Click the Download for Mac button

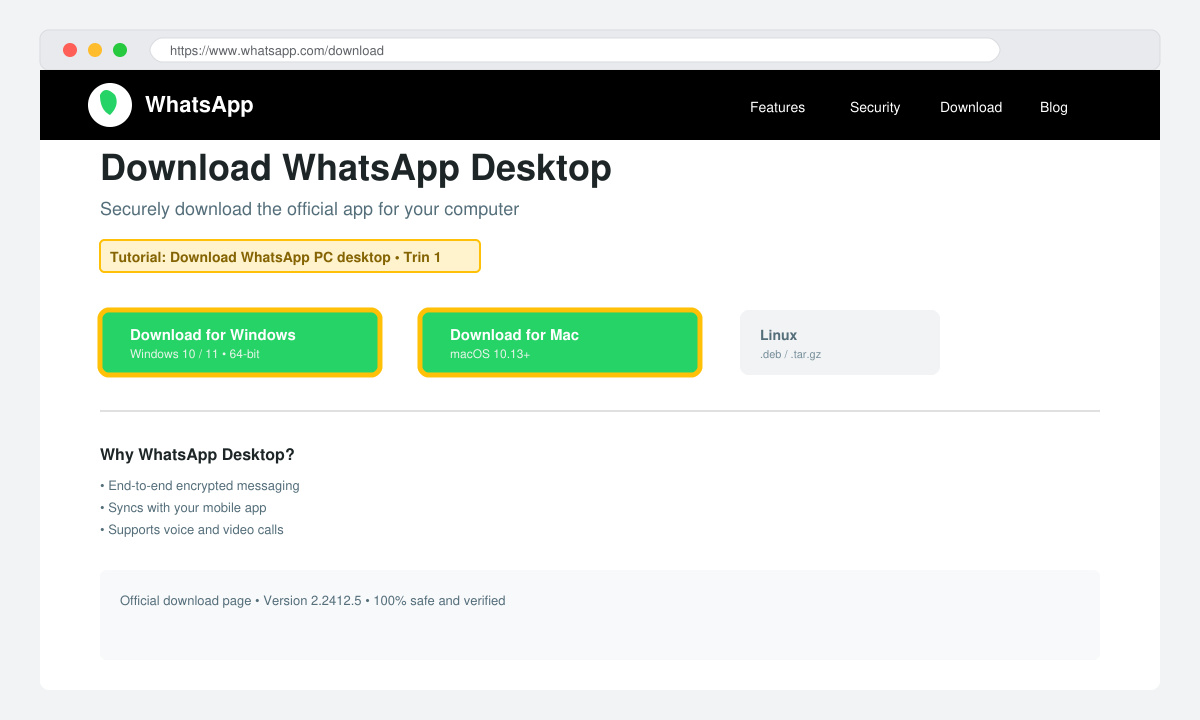pos(560,343)
